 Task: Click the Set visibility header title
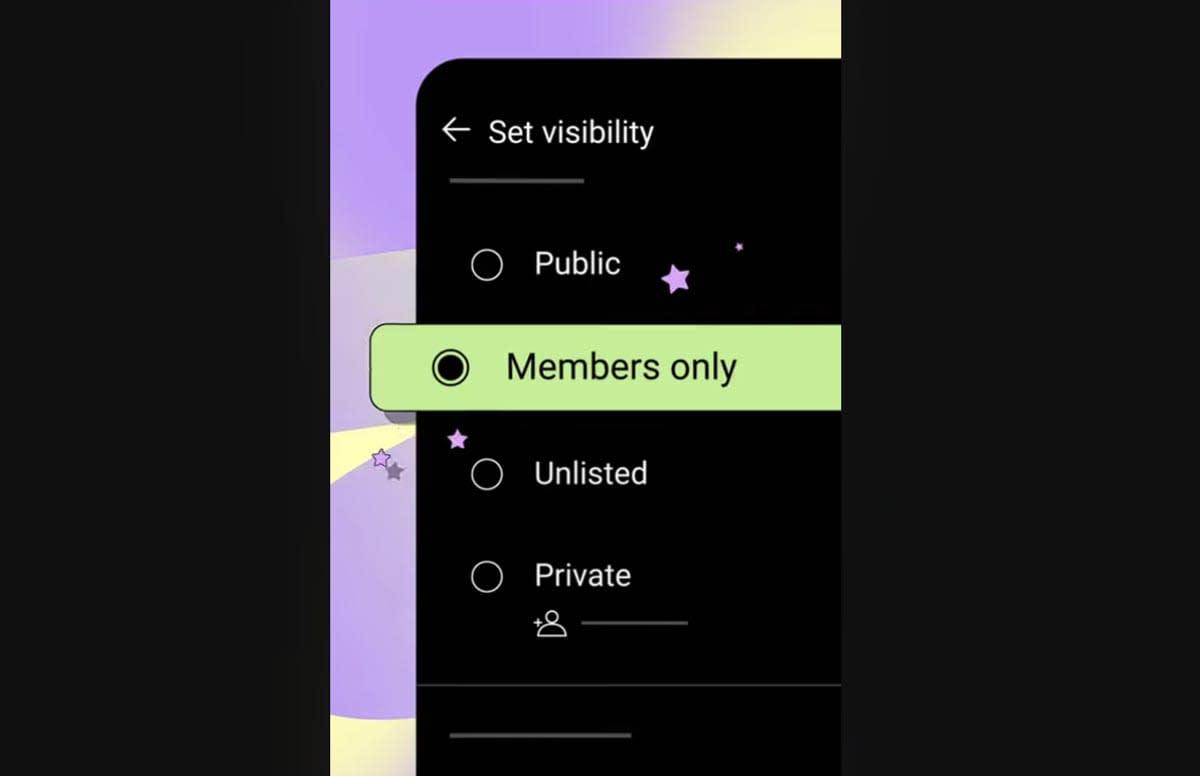(570, 132)
